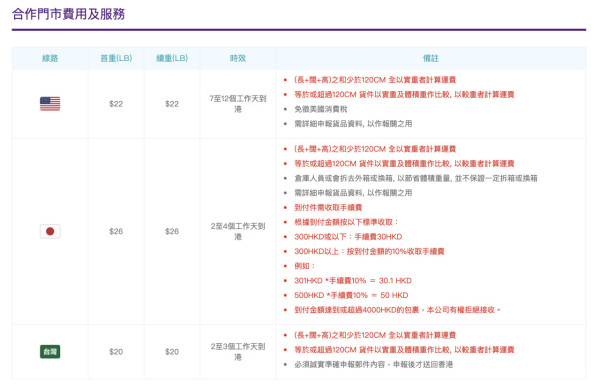Click 到付金額達到或超過4000HKD note
The width and height of the screenshot is (600, 390).
tap(397, 310)
